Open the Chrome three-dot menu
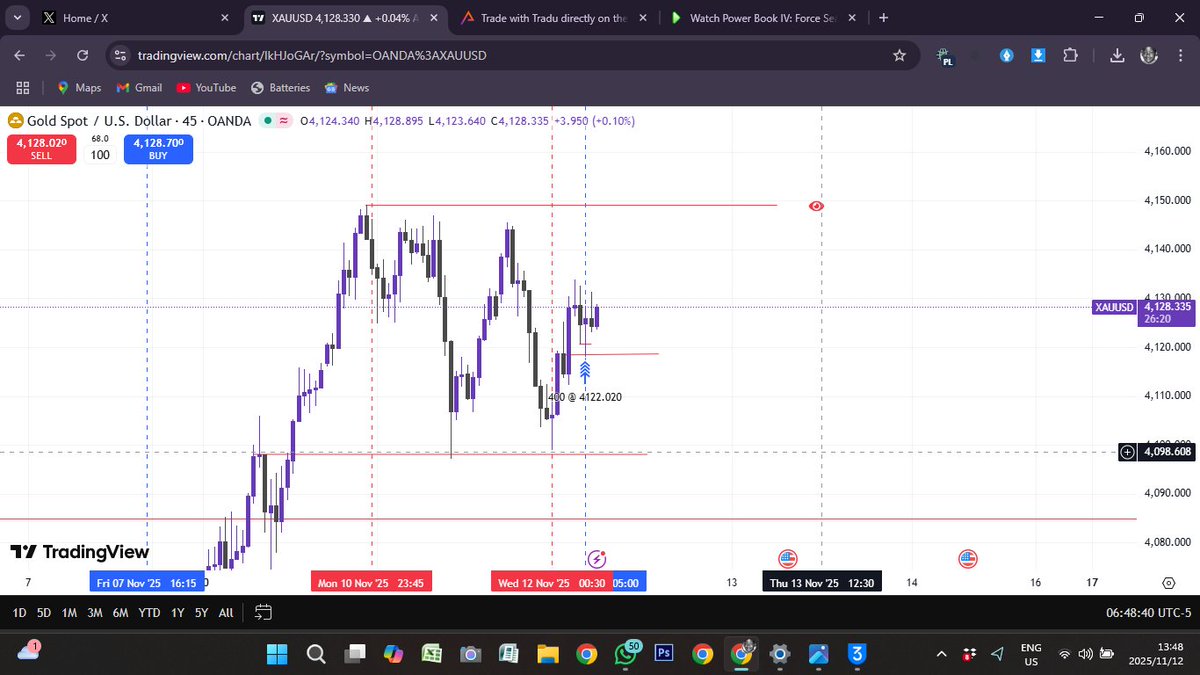The width and height of the screenshot is (1200, 675). (1181, 56)
